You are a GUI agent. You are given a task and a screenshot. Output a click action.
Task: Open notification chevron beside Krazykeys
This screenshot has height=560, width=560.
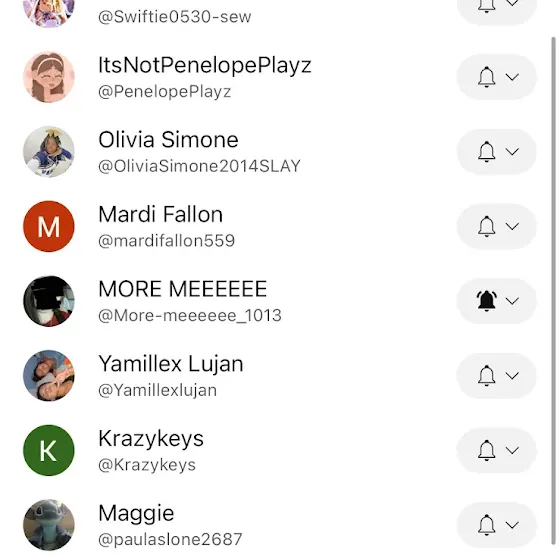[512, 450]
